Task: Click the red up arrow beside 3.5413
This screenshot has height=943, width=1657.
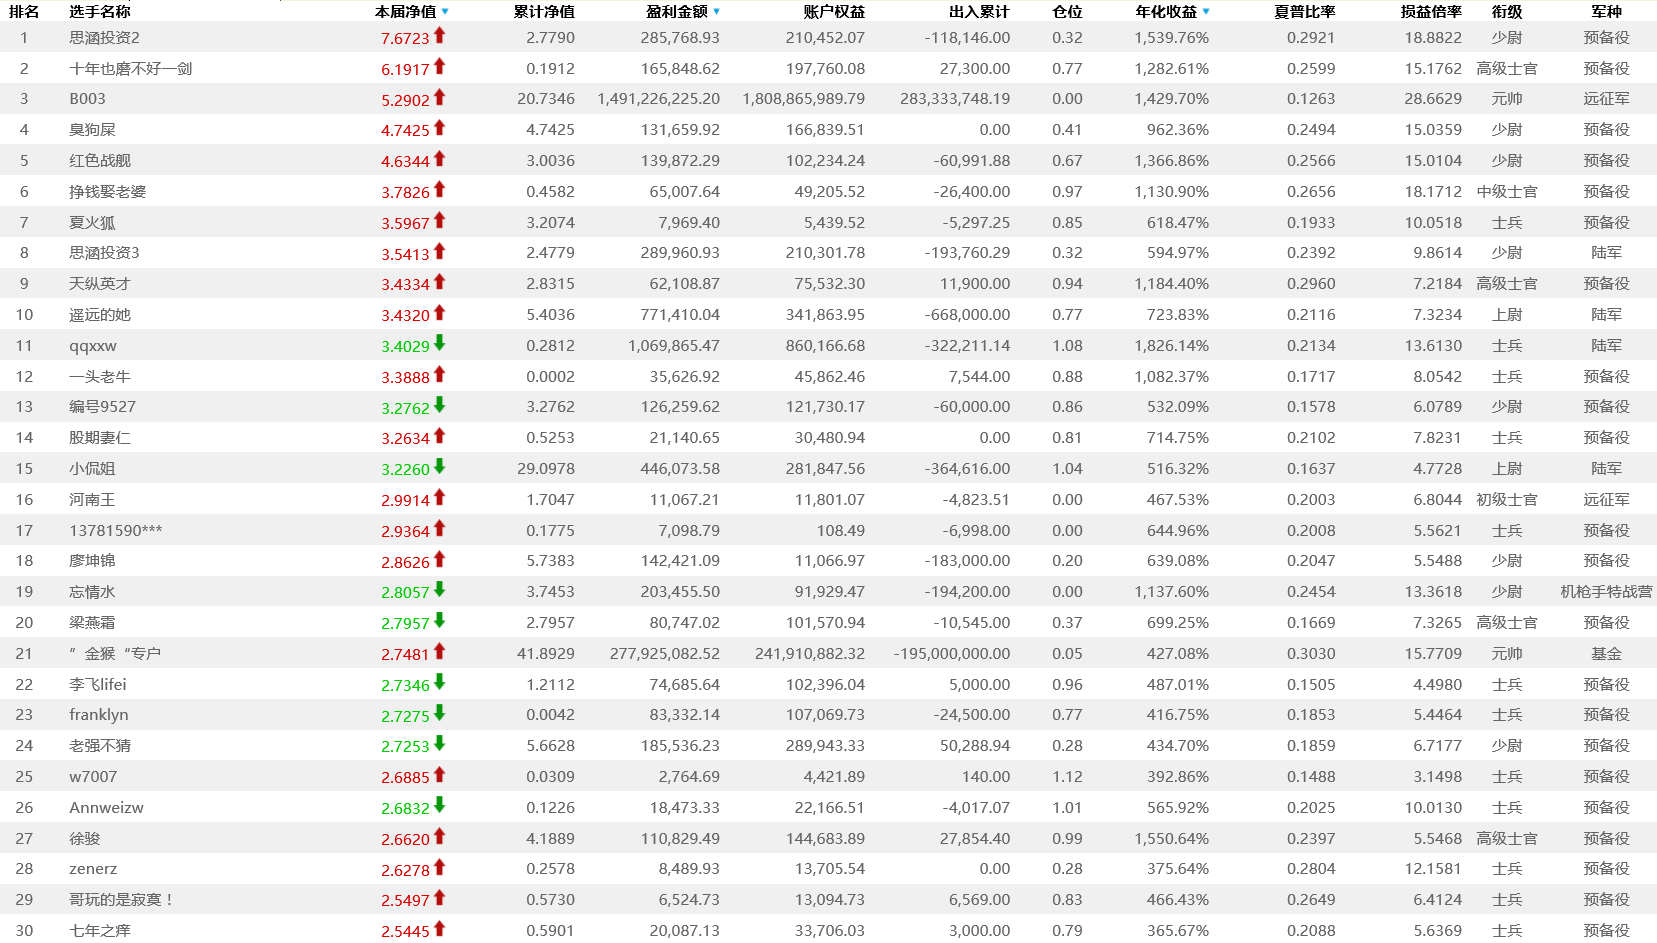Action: [x=439, y=252]
